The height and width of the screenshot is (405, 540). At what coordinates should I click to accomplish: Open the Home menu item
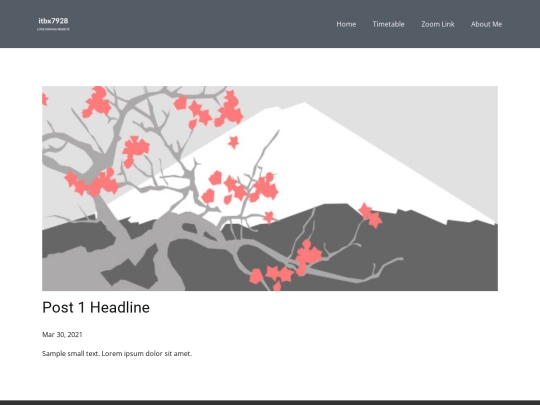click(x=346, y=24)
